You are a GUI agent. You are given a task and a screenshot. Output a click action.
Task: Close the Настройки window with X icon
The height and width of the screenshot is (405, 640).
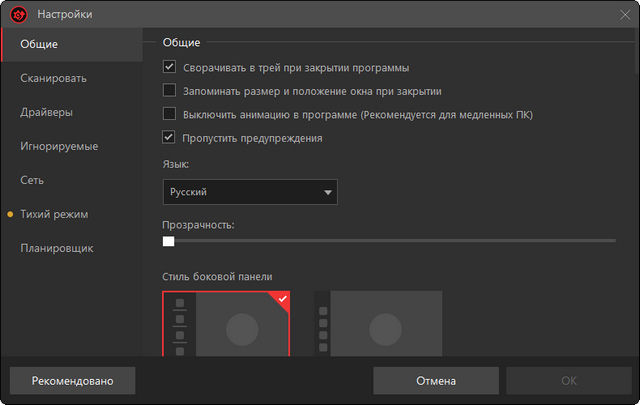623,14
